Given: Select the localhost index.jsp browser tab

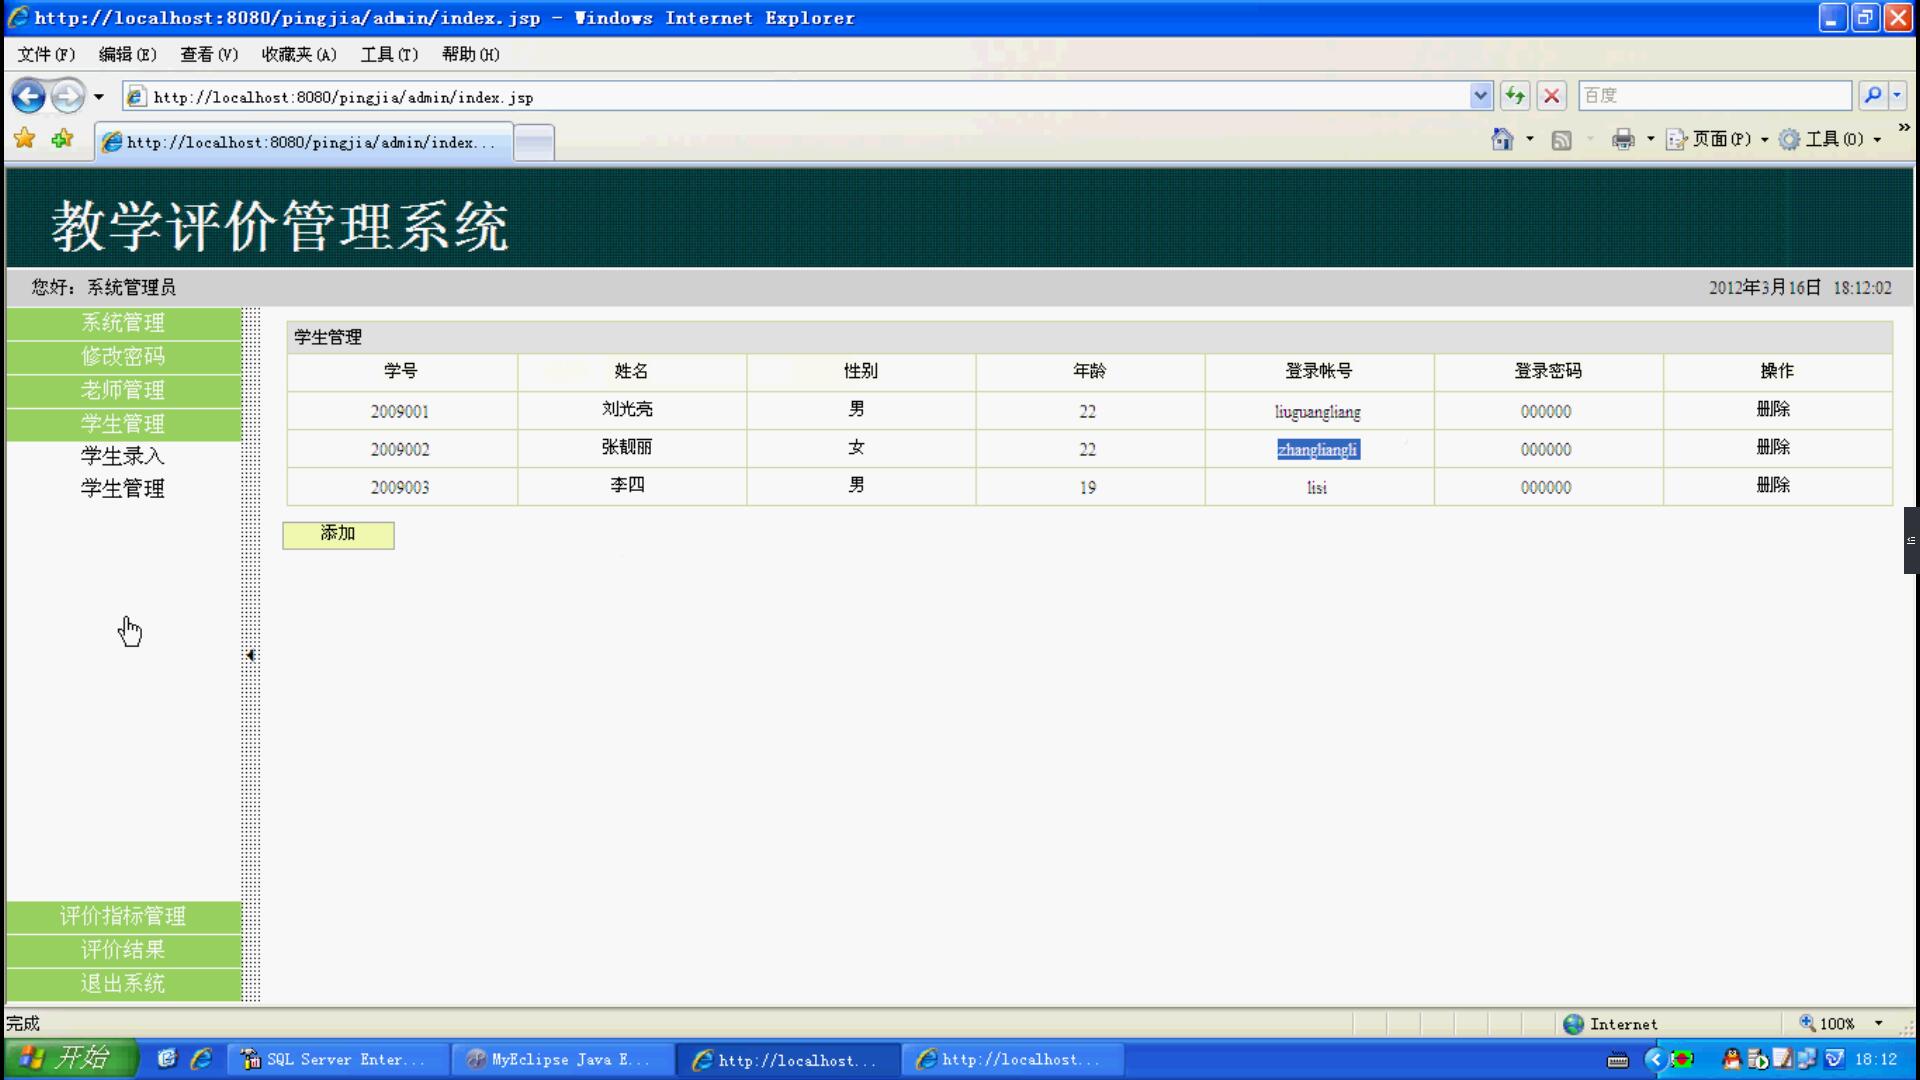Looking at the screenshot, I should pyautogui.click(x=304, y=142).
